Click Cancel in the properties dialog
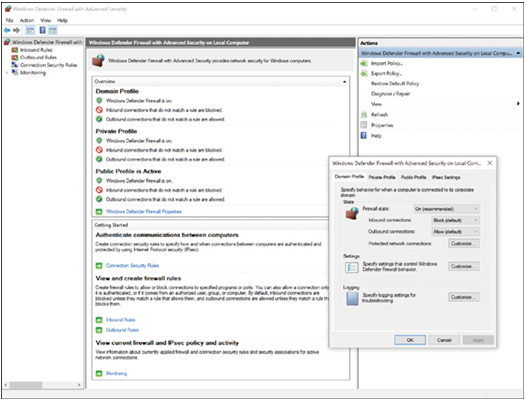The height and width of the screenshot is (401, 527). click(444, 340)
